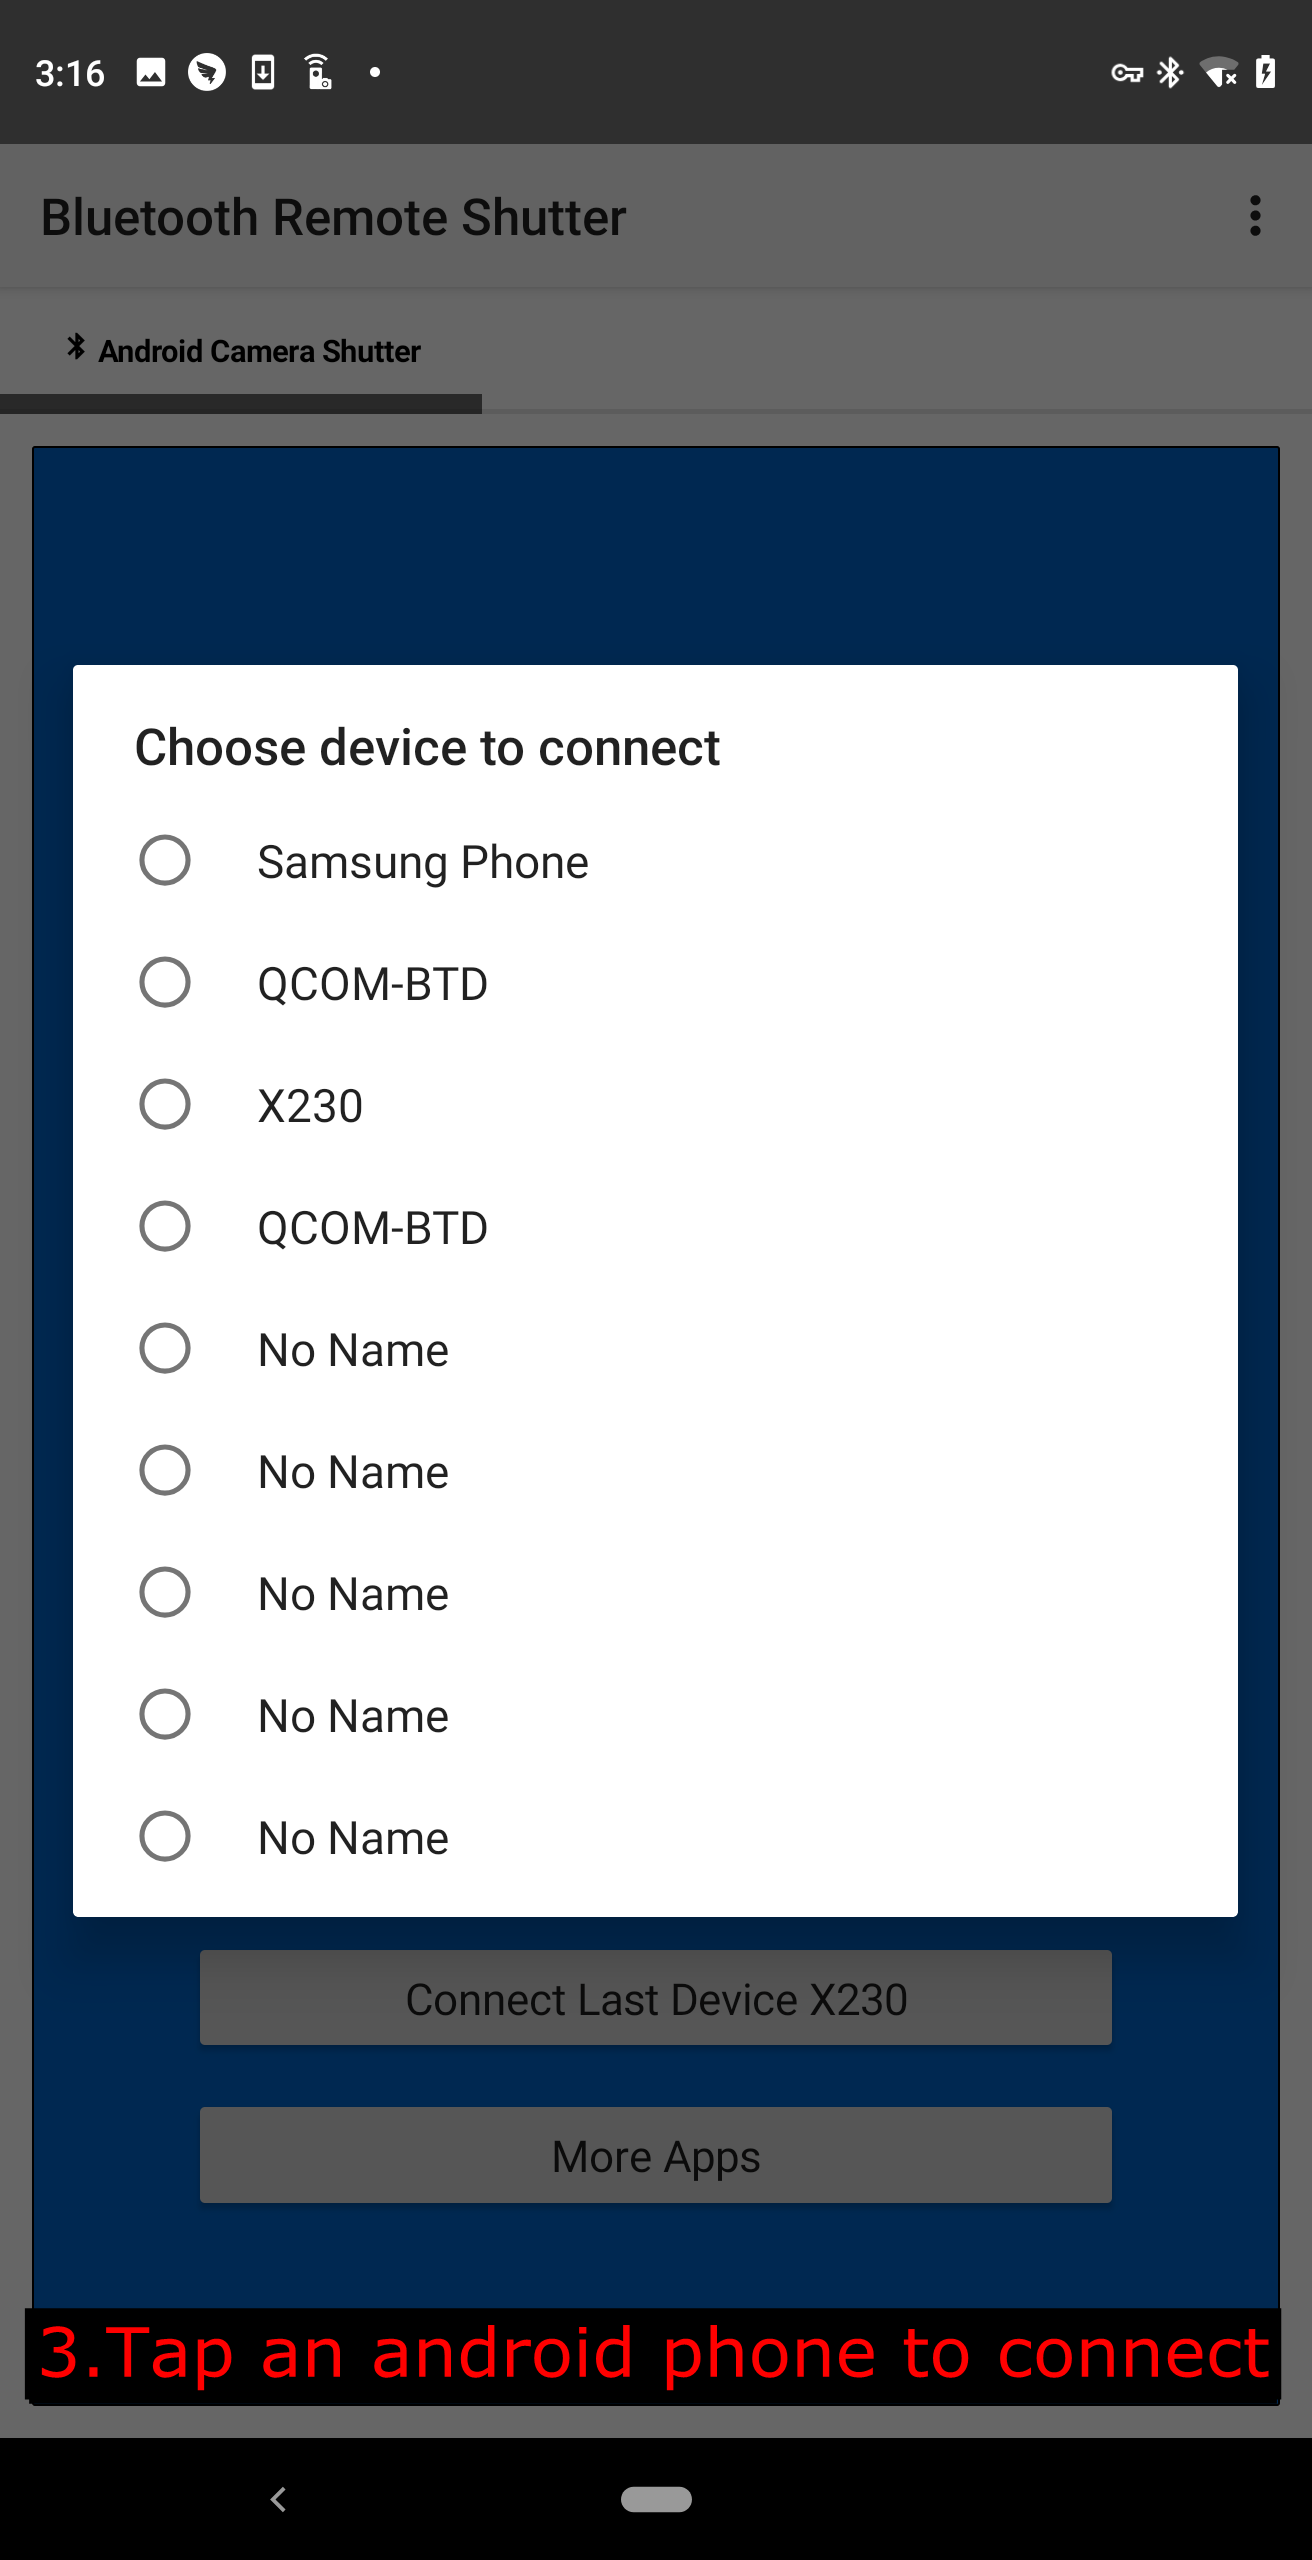Switch to the Android Camera Shutter tab
This screenshot has width=1312, height=2560.
(259, 349)
